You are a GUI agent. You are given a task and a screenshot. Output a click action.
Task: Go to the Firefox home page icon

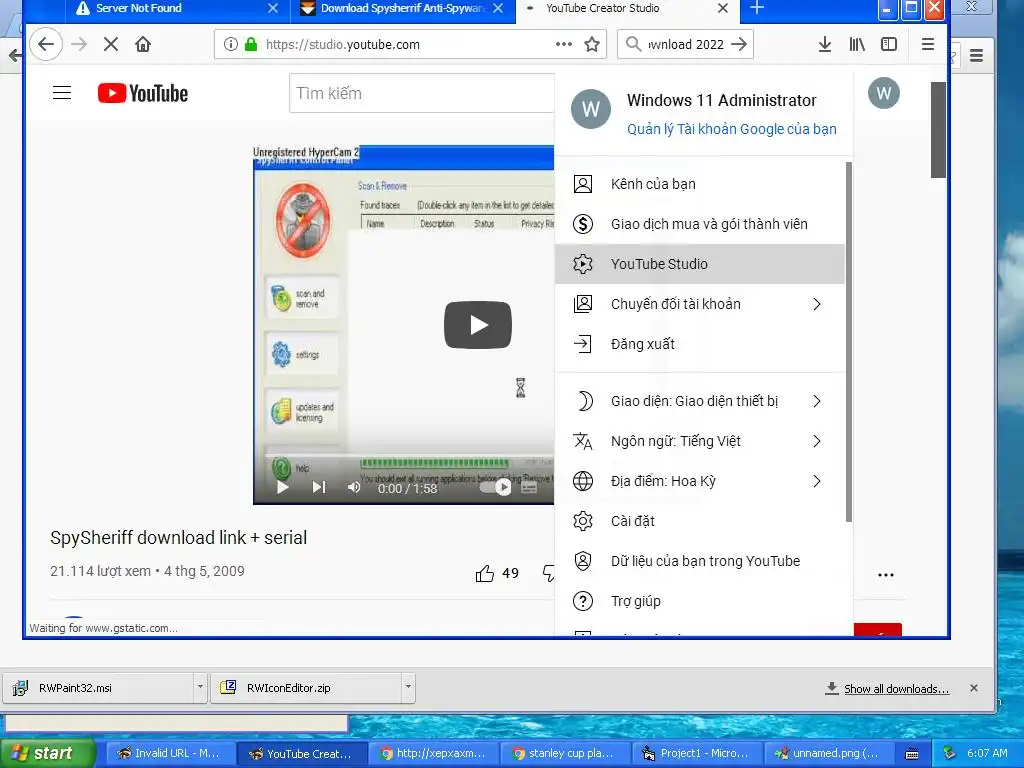143,44
